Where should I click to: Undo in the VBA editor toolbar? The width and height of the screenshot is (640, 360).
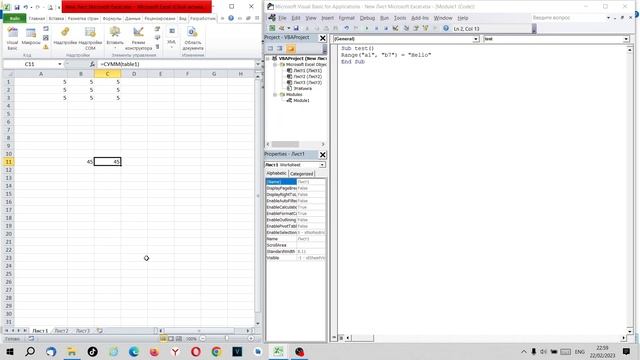point(346,28)
